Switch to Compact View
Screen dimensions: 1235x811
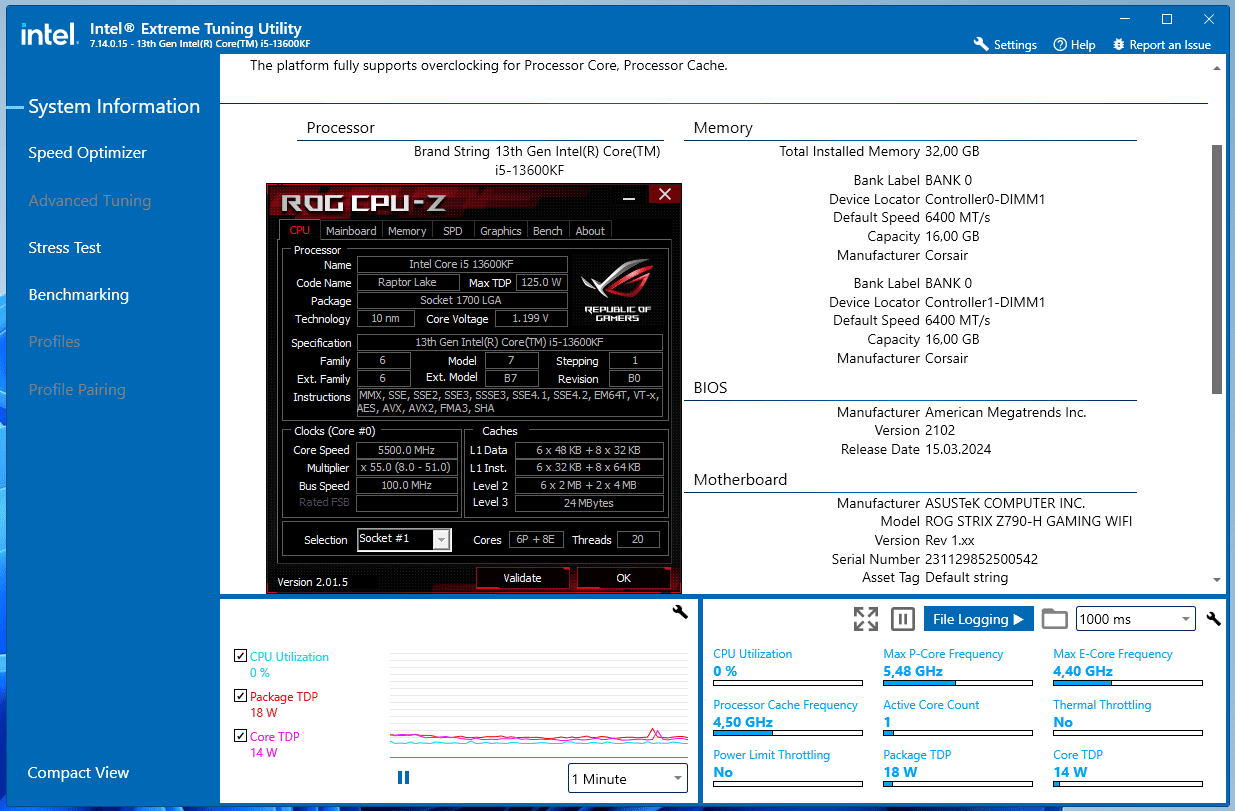78,773
